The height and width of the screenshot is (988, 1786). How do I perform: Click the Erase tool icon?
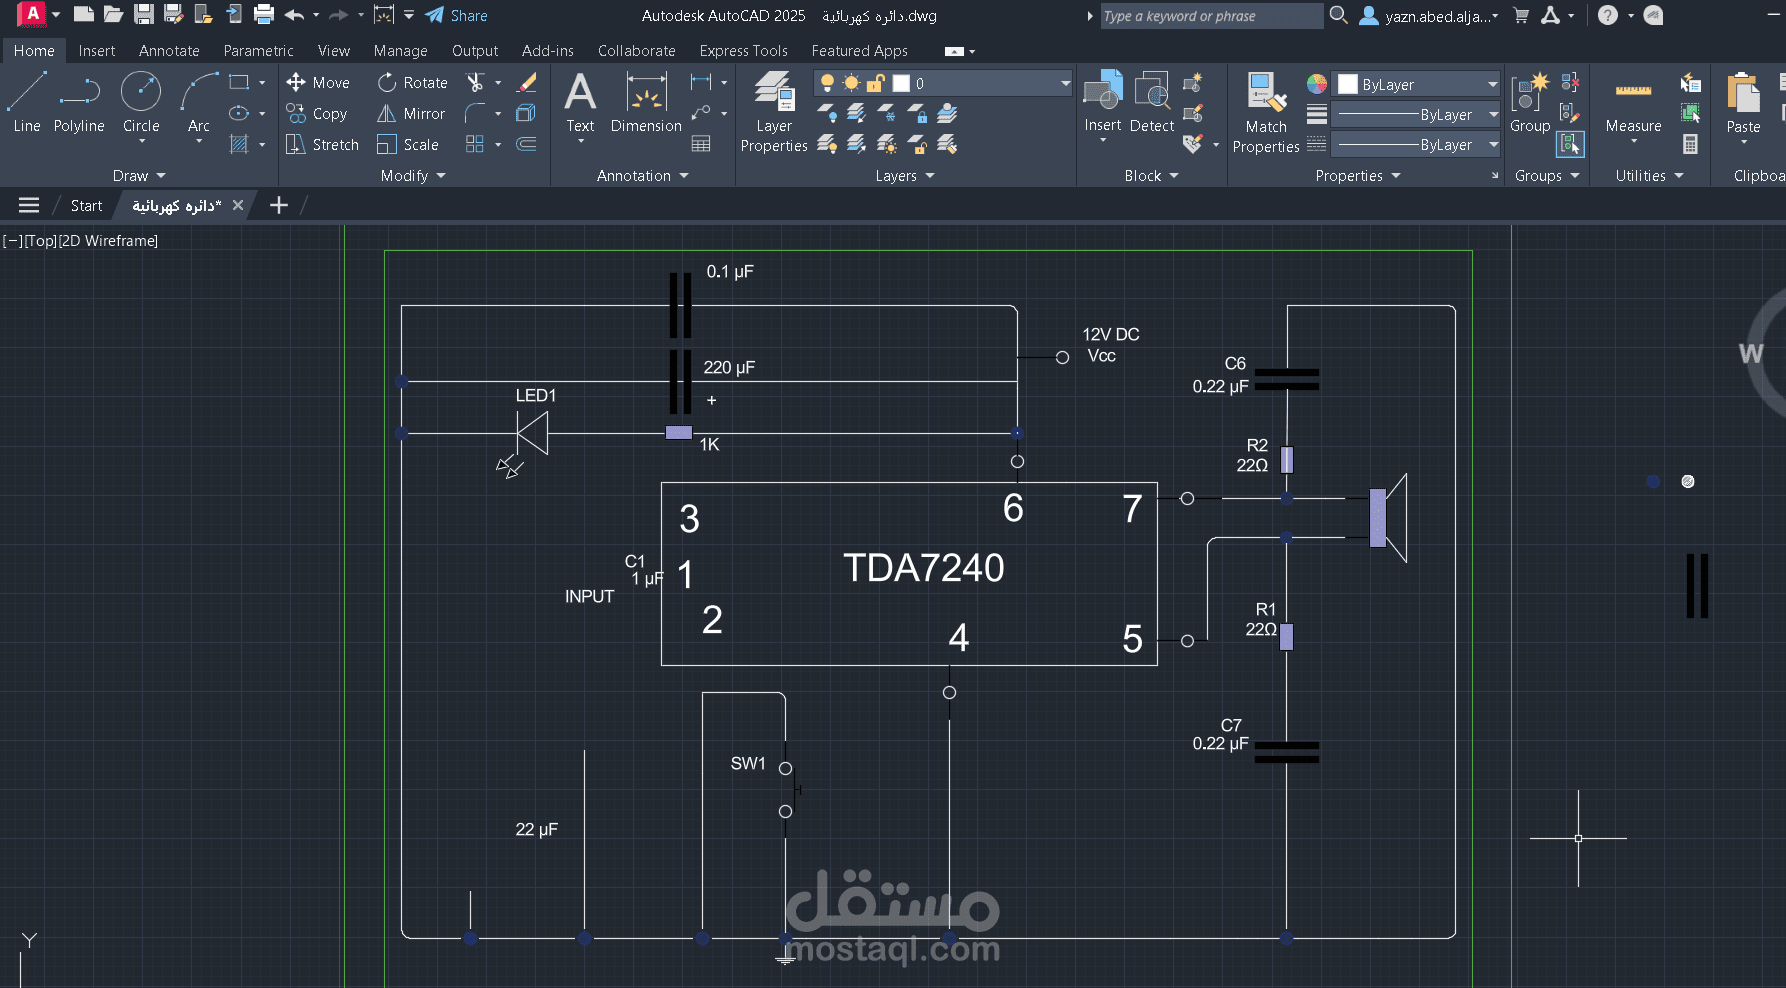(527, 82)
